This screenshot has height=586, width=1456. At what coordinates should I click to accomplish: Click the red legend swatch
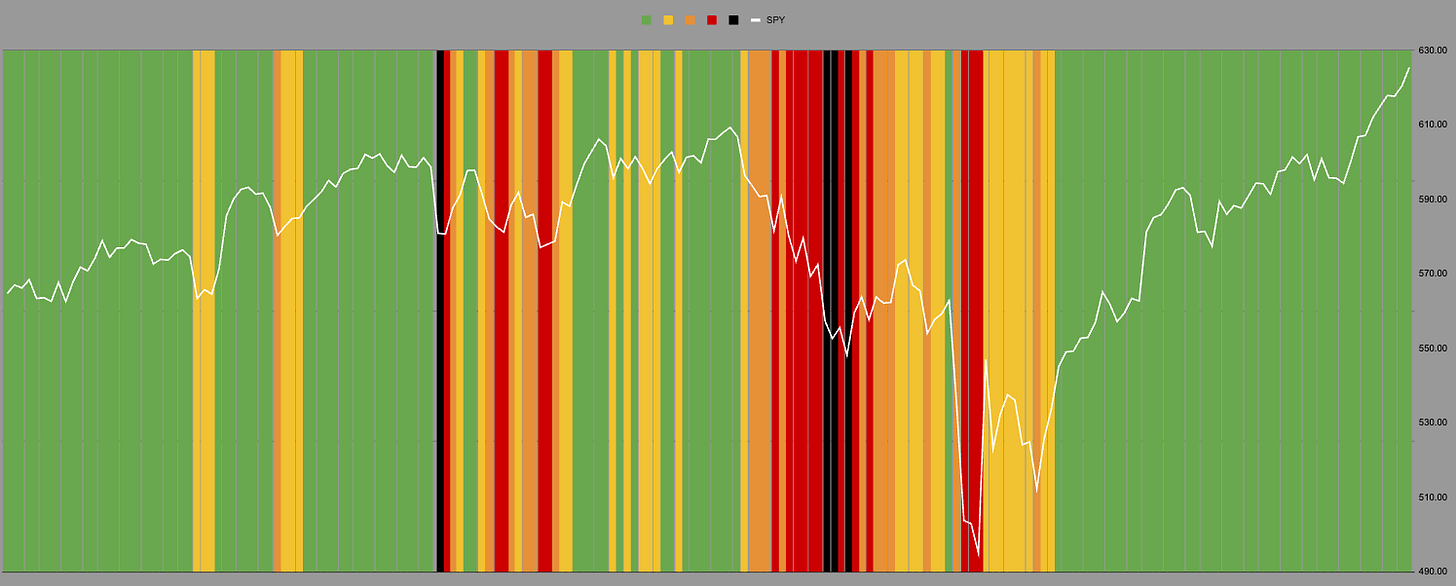(x=712, y=20)
